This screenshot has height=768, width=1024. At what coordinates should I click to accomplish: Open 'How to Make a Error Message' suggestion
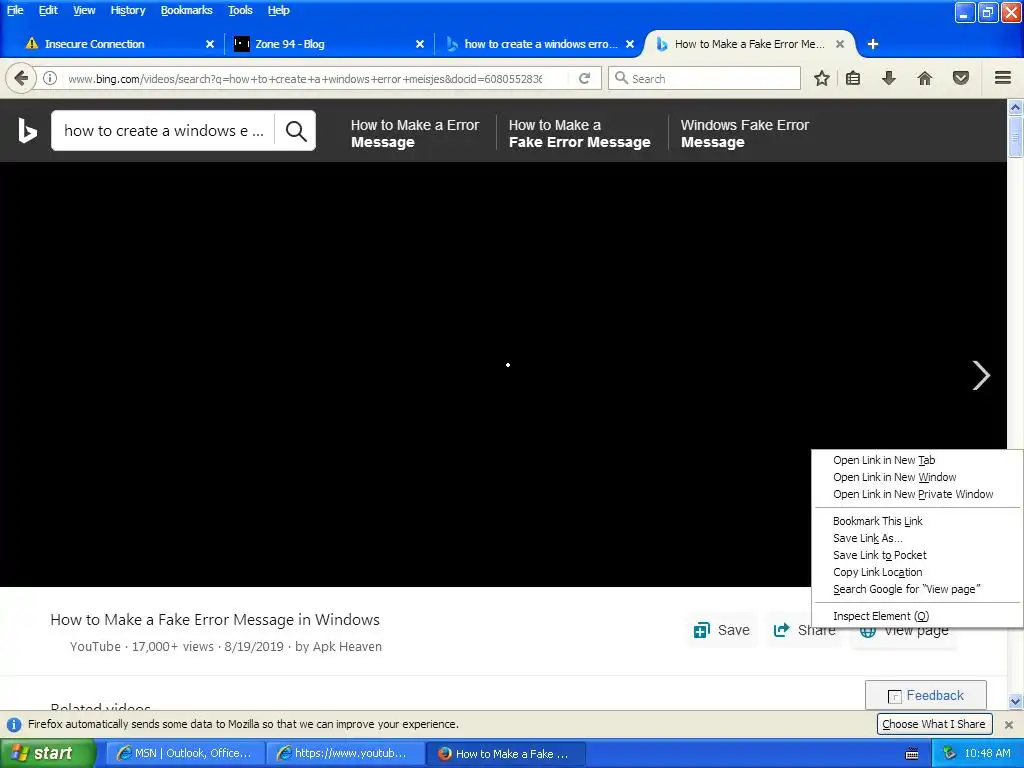pos(415,133)
